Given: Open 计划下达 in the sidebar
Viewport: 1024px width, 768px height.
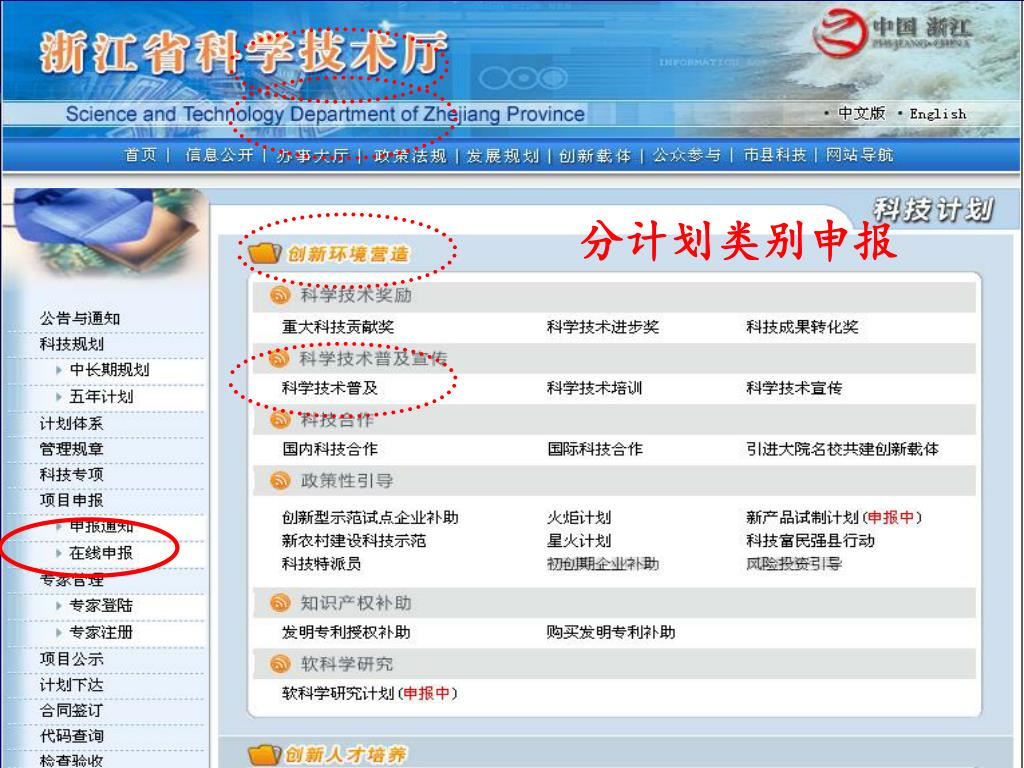Looking at the screenshot, I should (71, 685).
